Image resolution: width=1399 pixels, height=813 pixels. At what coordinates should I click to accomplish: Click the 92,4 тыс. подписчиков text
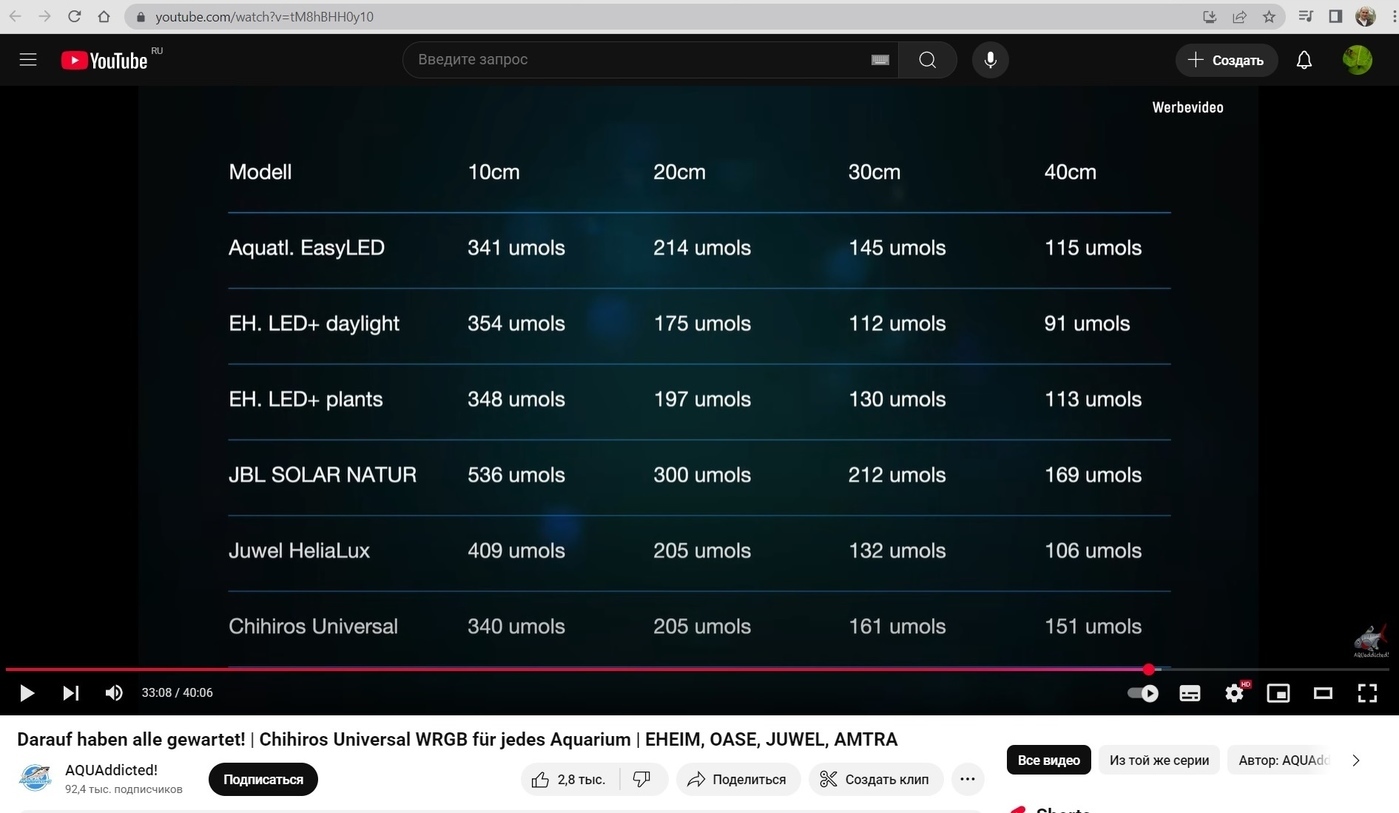click(124, 789)
